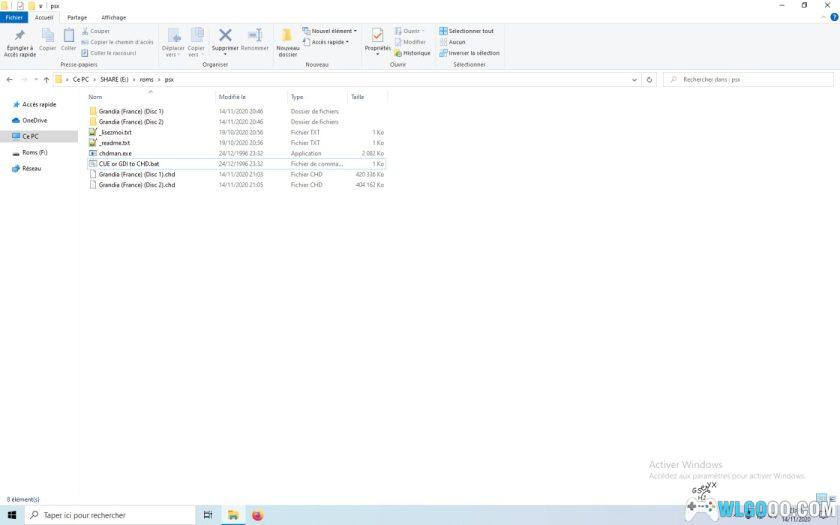The width and height of the screenshot is (840, 525).
Task: Click the Rechercher dans : psx search field
Action: [750, 80]
